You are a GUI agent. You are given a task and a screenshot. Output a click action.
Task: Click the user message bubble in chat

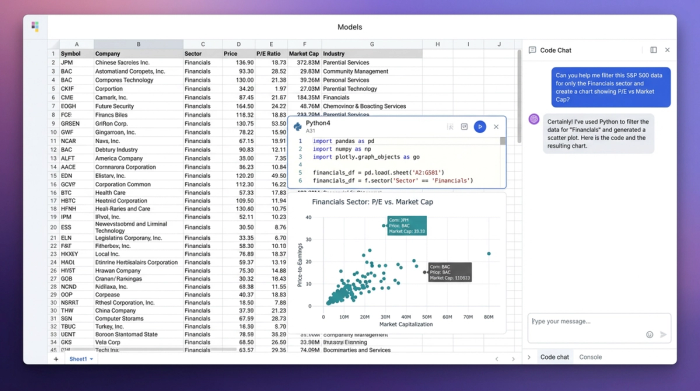611,87
